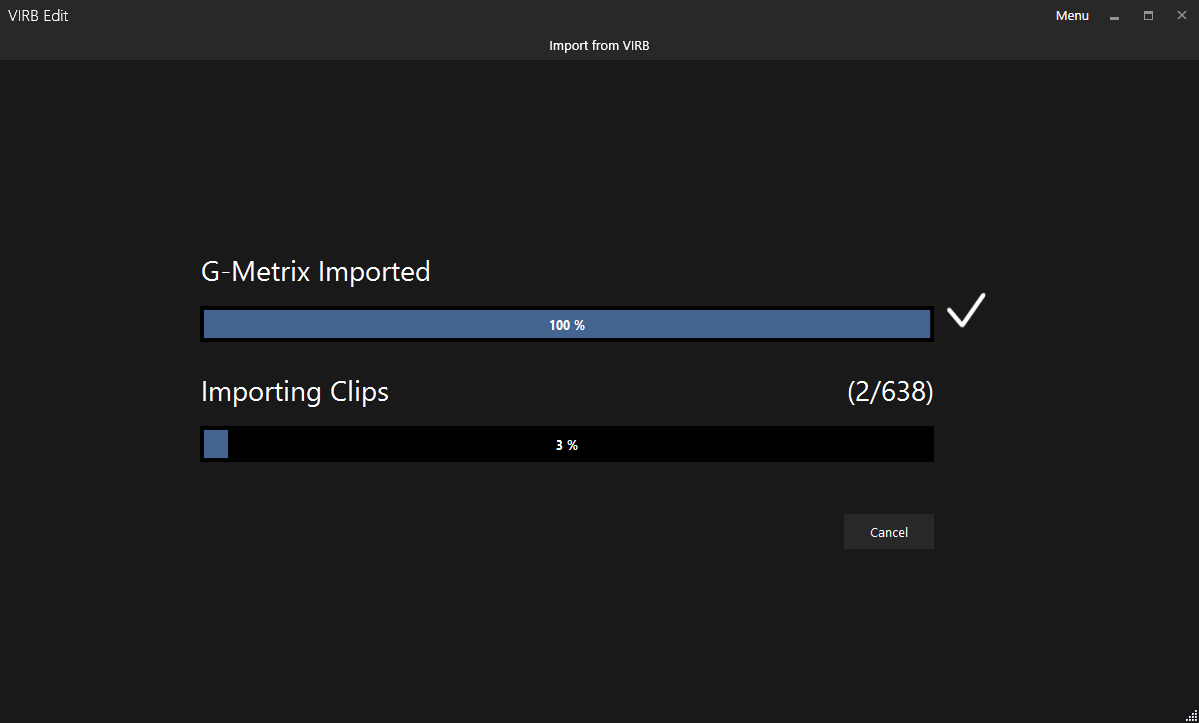Viewport: 1199px width, 723px height.
Task: Click the filled segment of the Importing Clips bar
Action: pos(216,444)
